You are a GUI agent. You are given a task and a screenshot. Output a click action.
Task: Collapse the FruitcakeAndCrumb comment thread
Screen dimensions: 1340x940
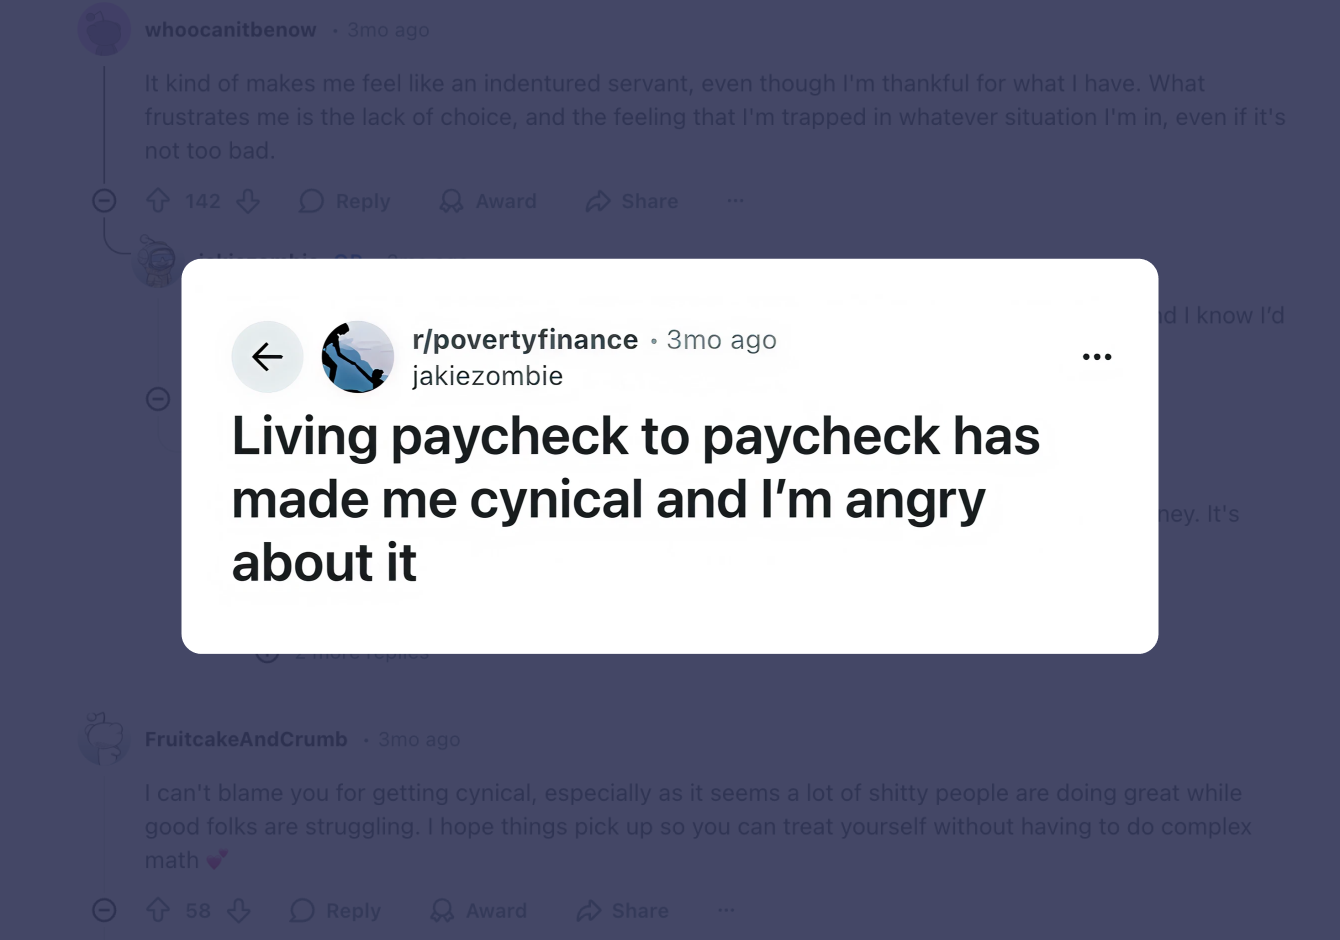[104, 910]
